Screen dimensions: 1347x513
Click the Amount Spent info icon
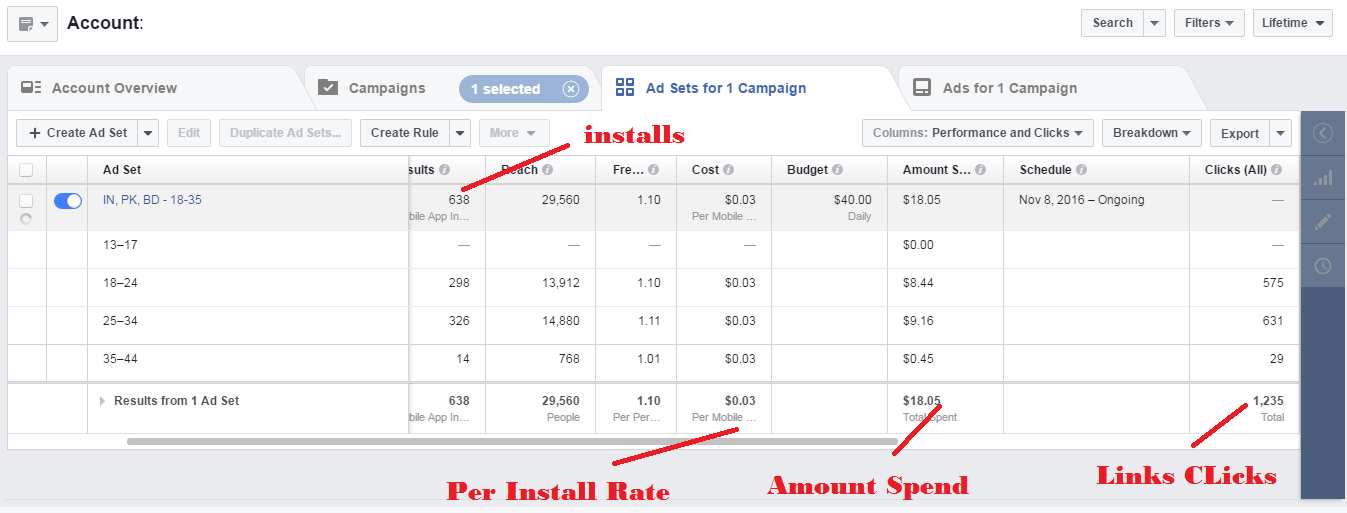pos(981,170)
